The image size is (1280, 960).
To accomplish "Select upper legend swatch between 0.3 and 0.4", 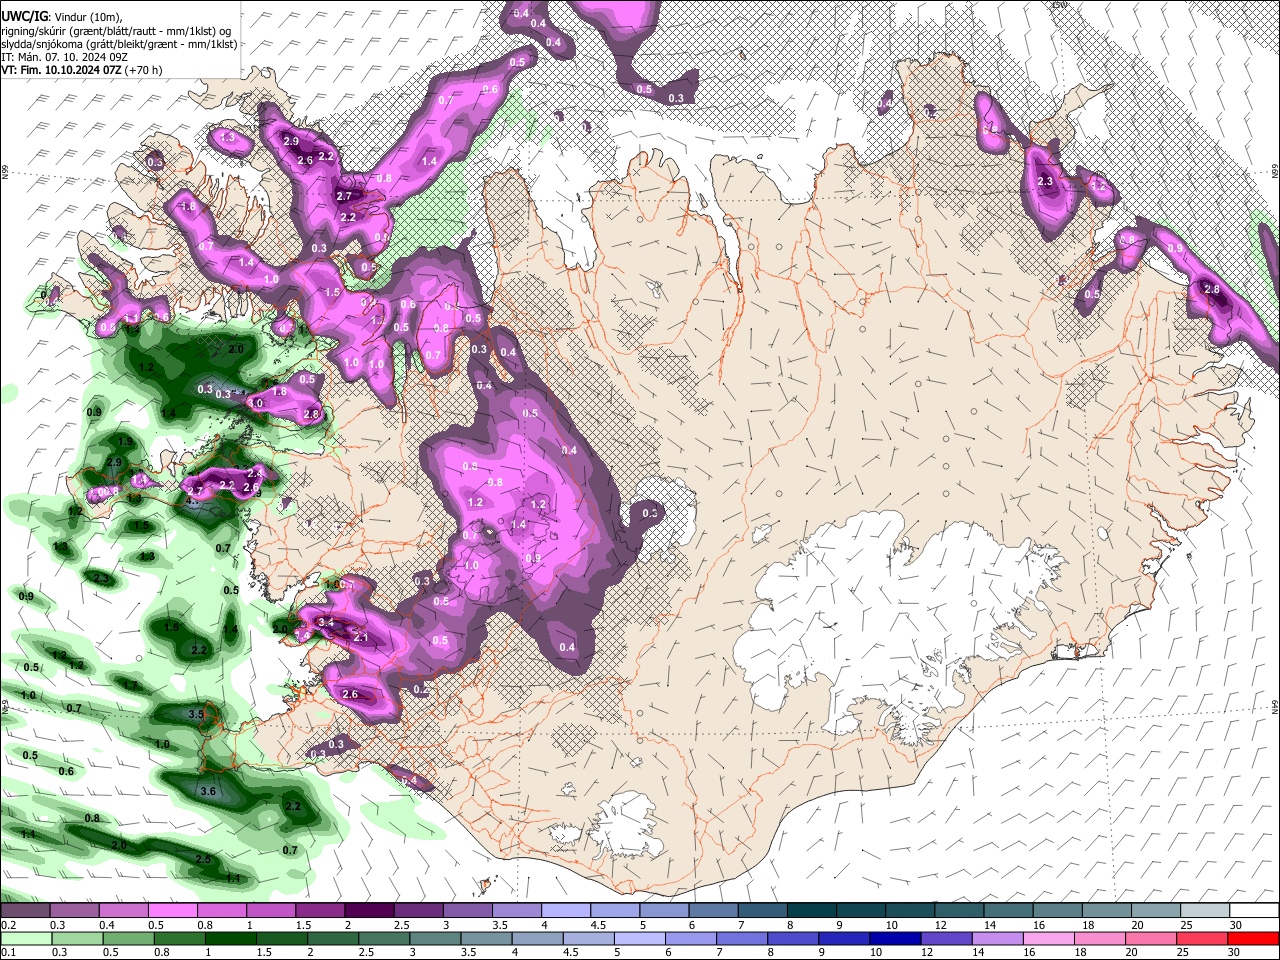I will click(x=74, y=911).
